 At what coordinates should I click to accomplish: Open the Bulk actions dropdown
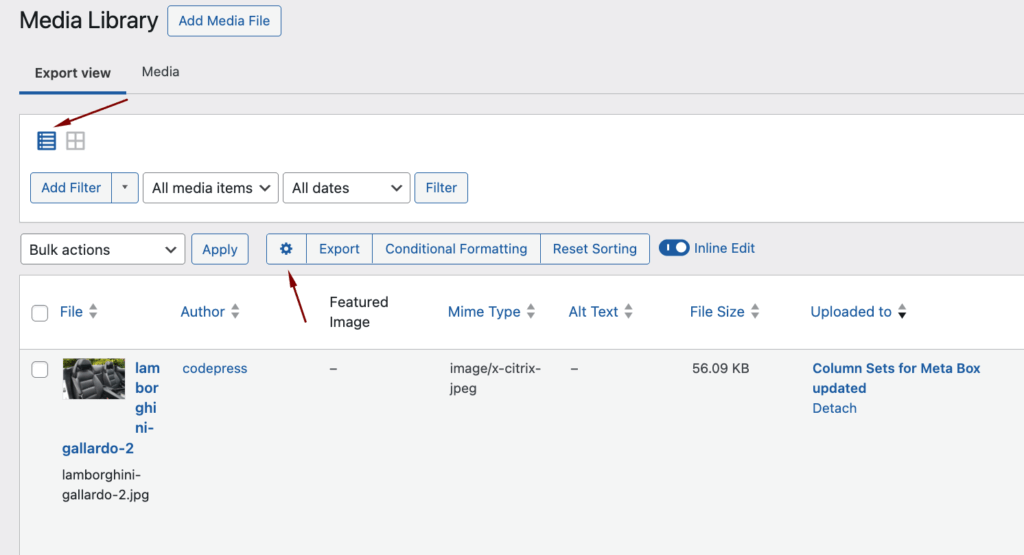click(x=103, y=250)
